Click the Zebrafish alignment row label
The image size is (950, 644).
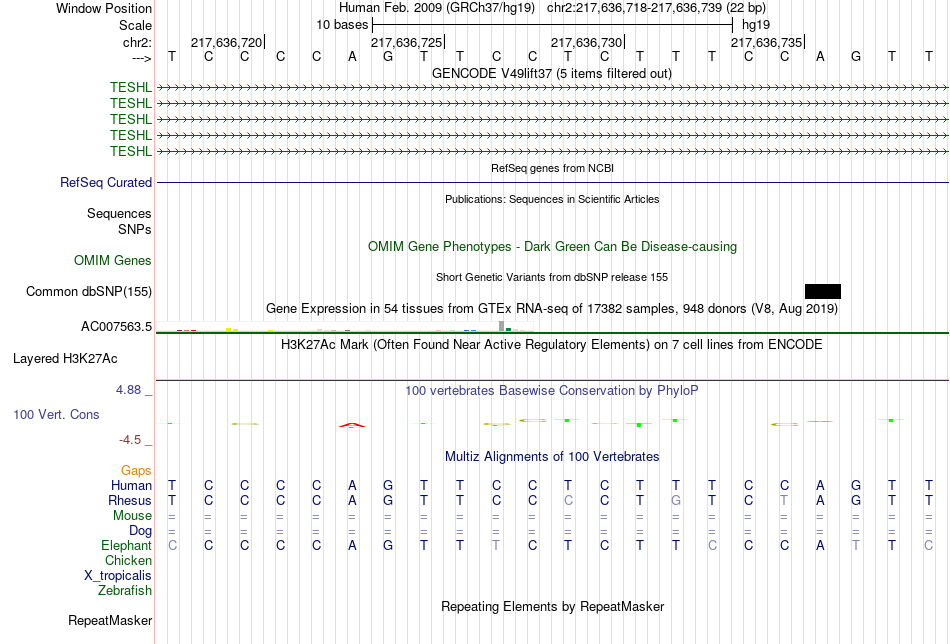click(125, 591)
